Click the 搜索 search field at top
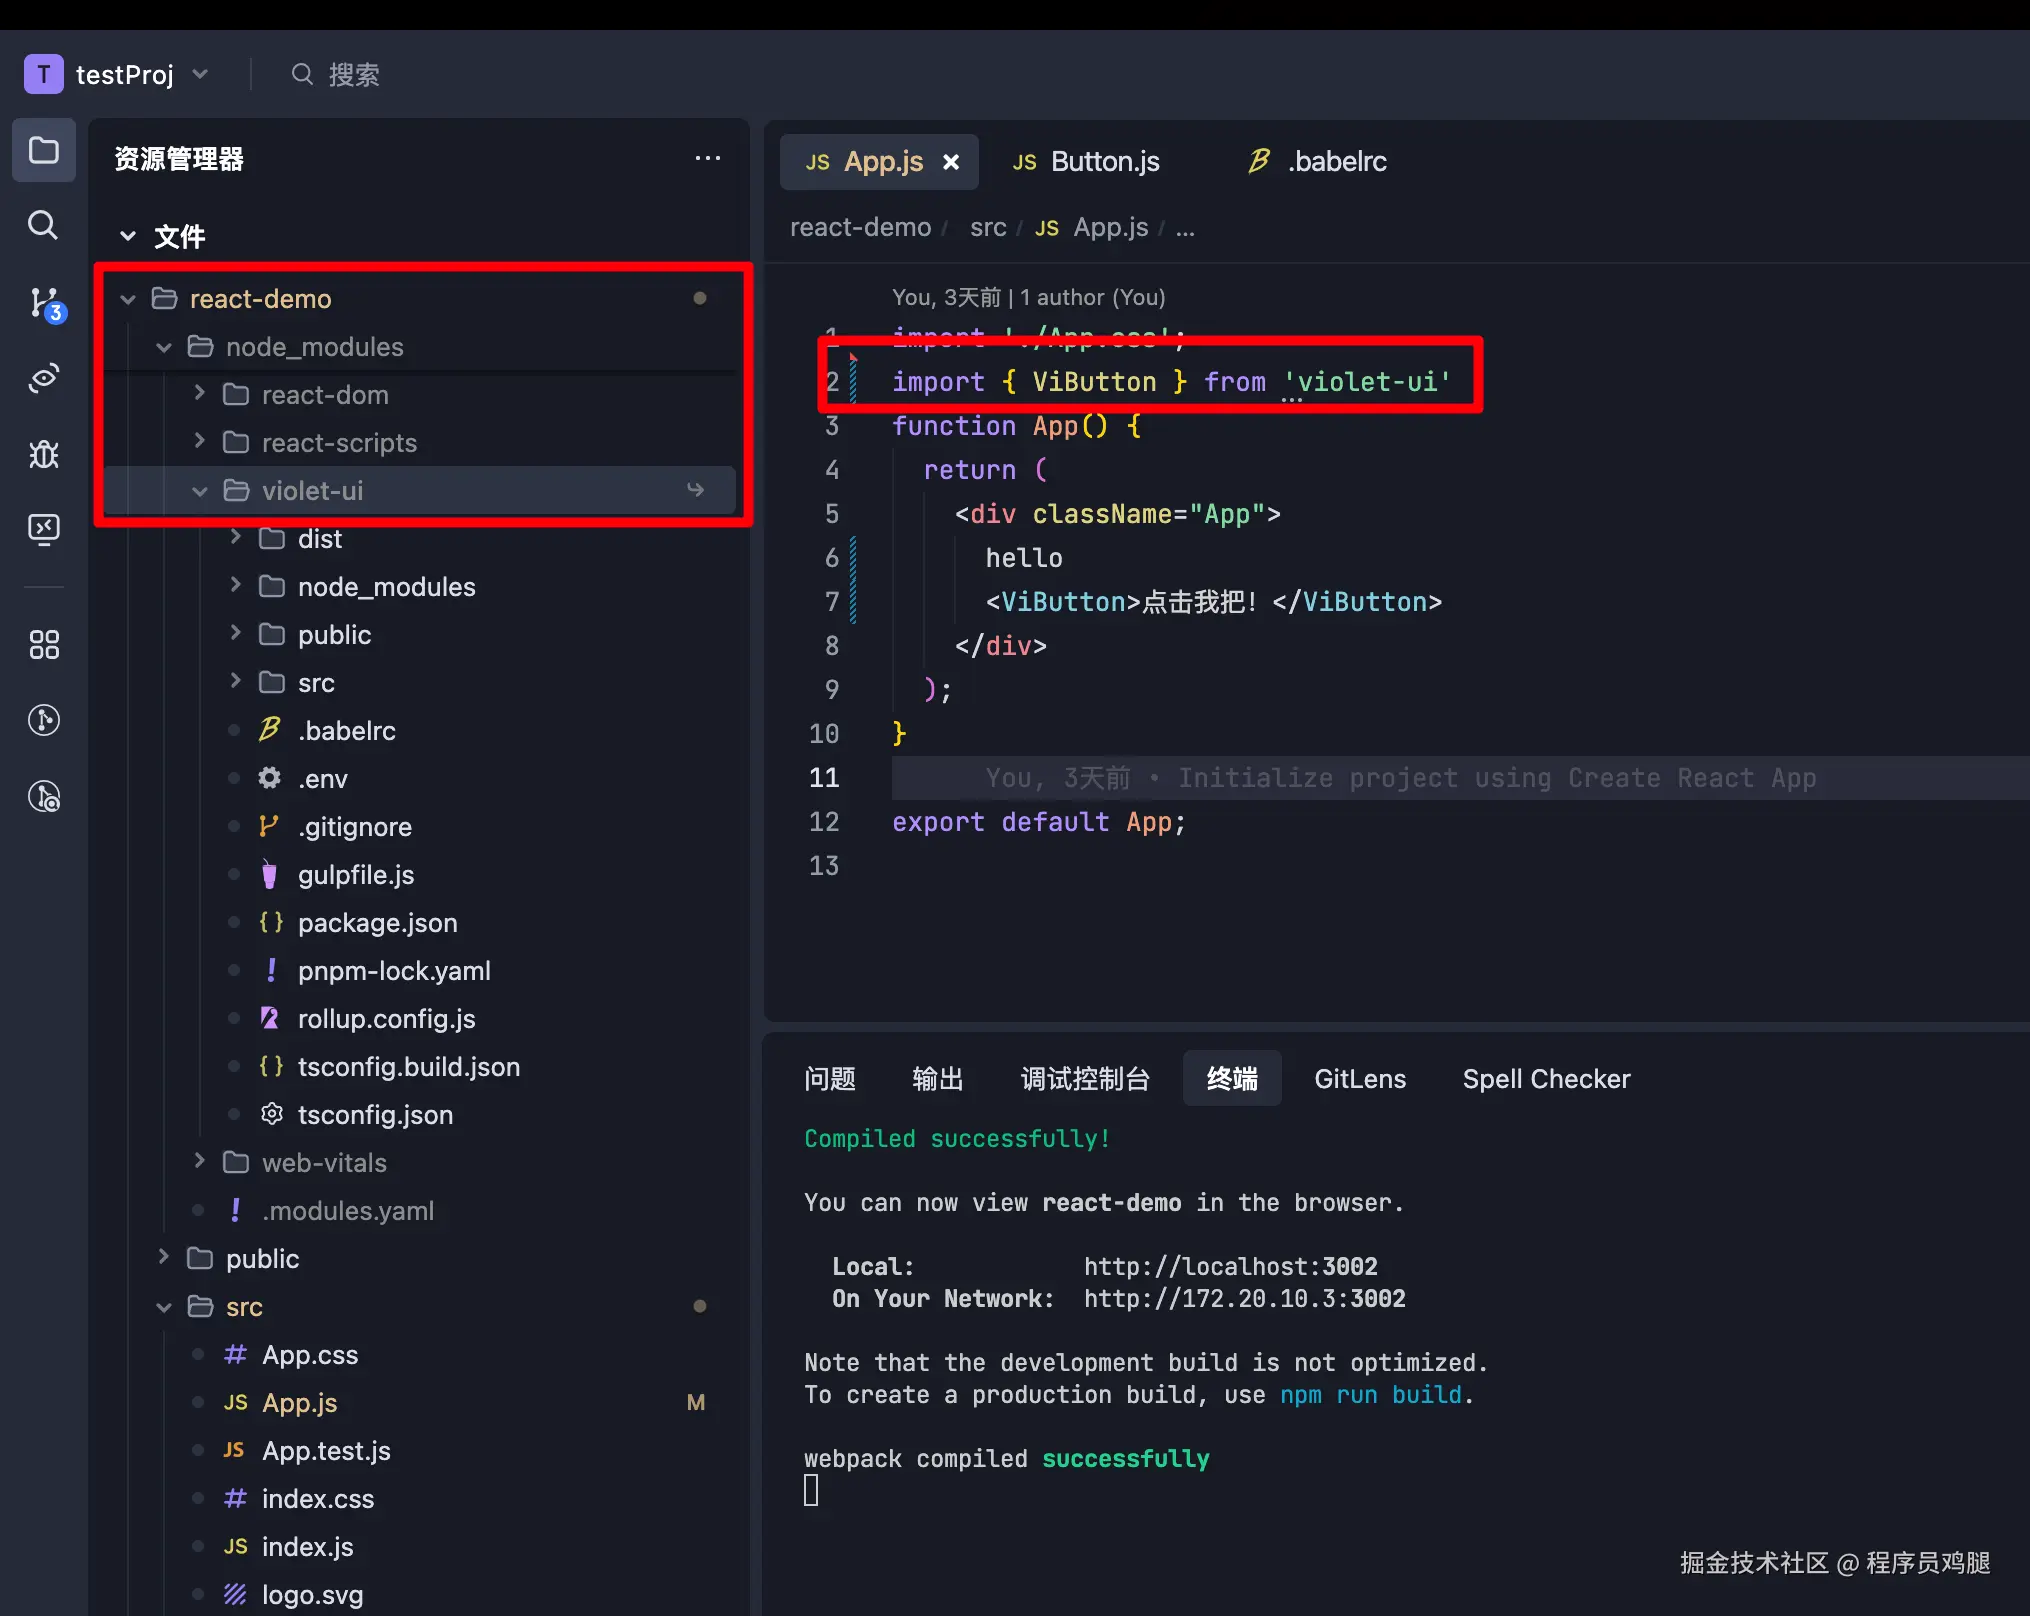This screenshot has height=1616, width=2030. coord(353,75)
